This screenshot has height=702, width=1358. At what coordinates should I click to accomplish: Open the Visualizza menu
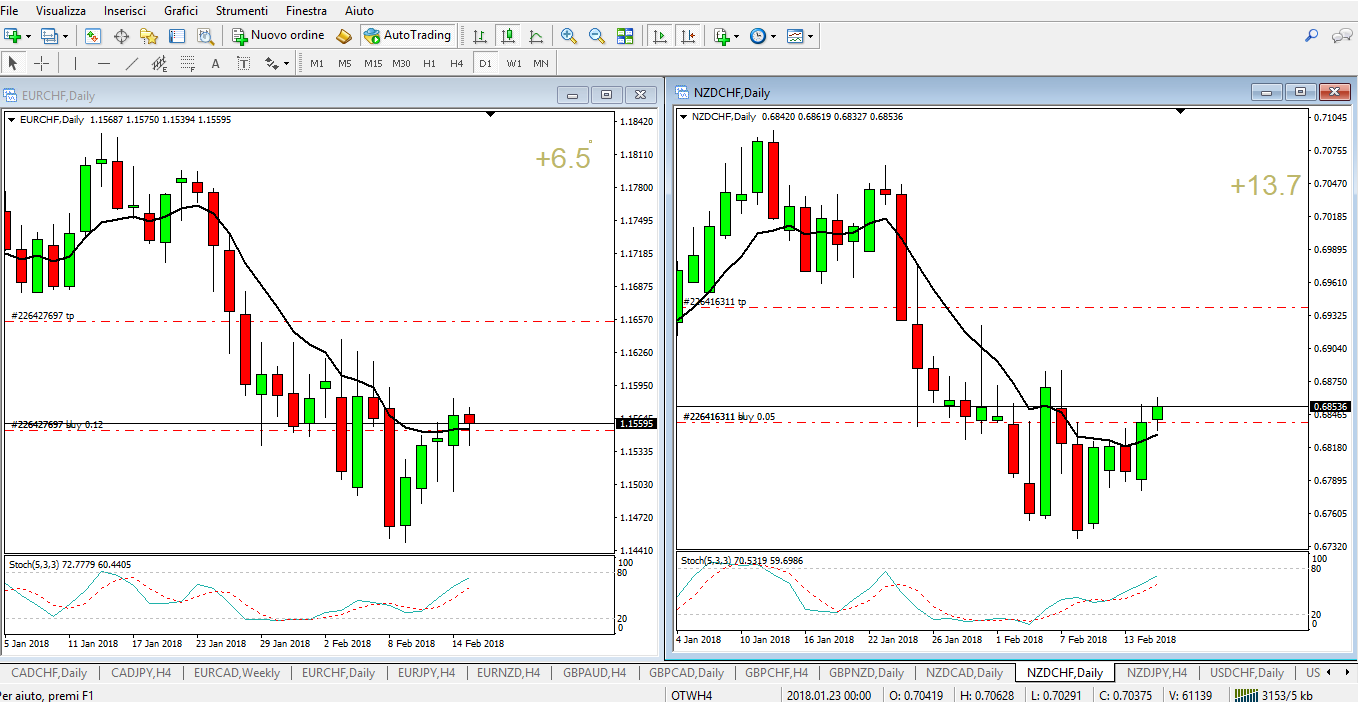point(60,10)
